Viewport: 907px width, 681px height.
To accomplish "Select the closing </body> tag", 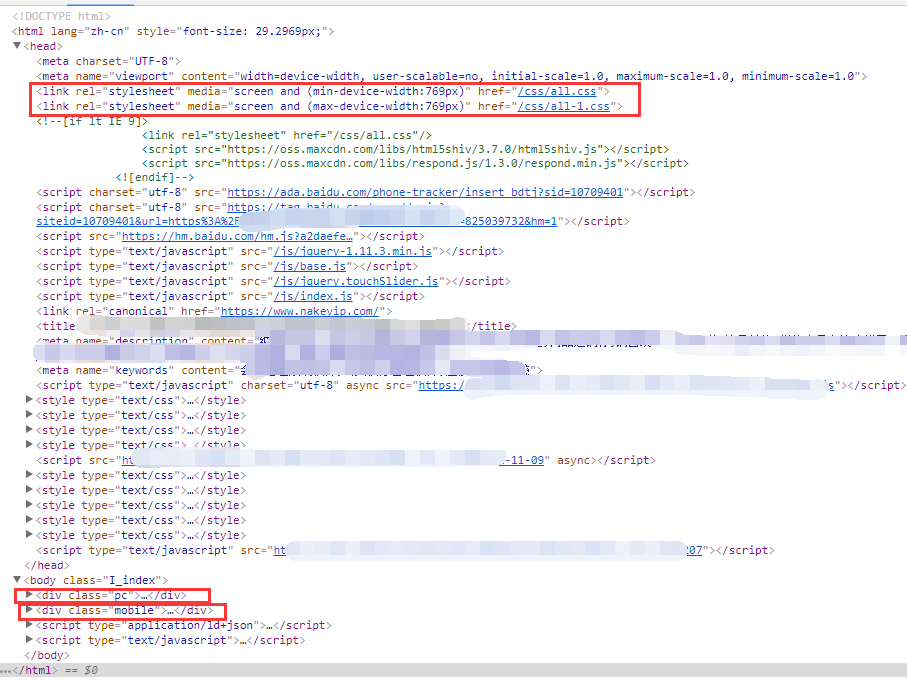I will point(47,656).
